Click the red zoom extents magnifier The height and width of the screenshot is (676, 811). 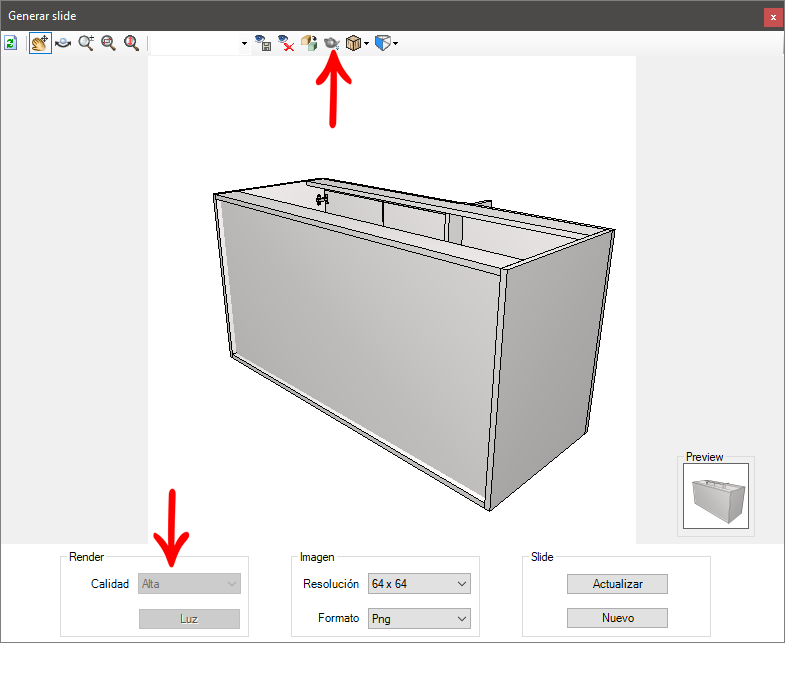(131, 43)
